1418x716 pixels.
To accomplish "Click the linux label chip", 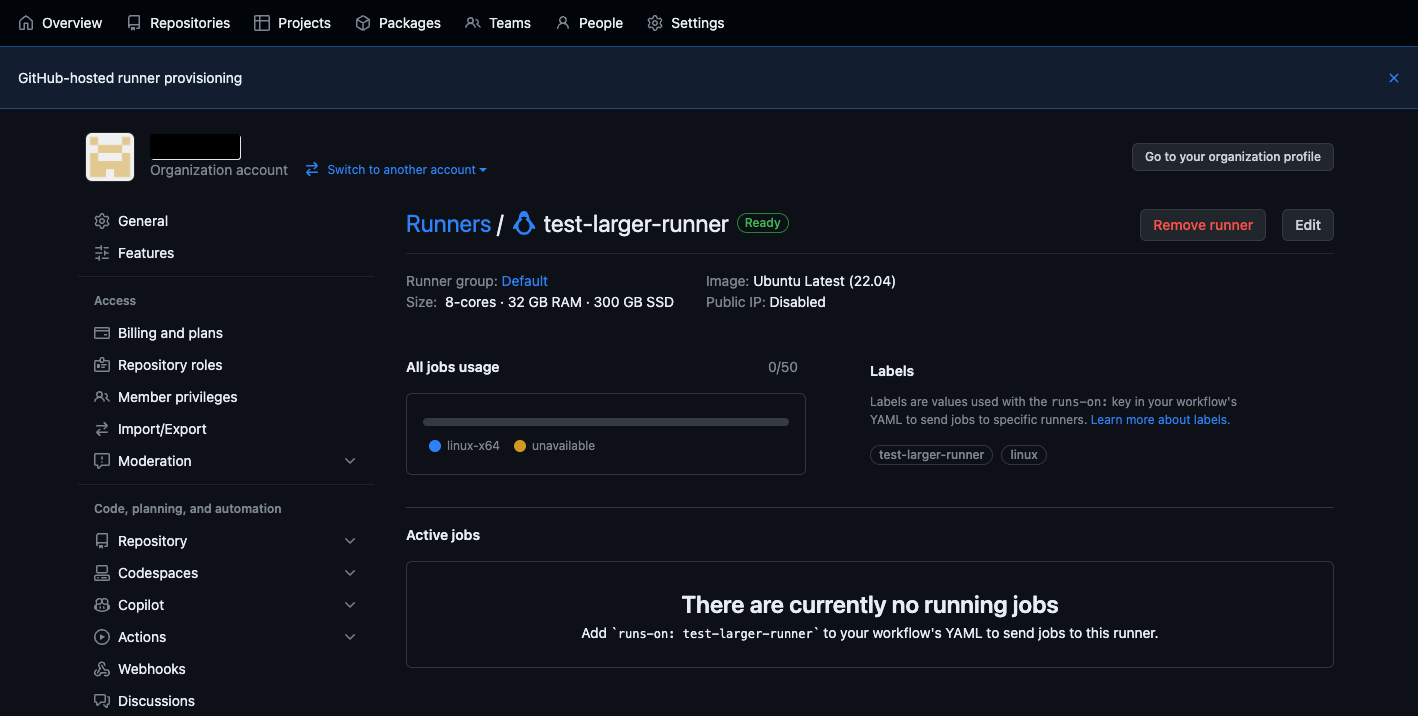I will (x=1023, y=454).
